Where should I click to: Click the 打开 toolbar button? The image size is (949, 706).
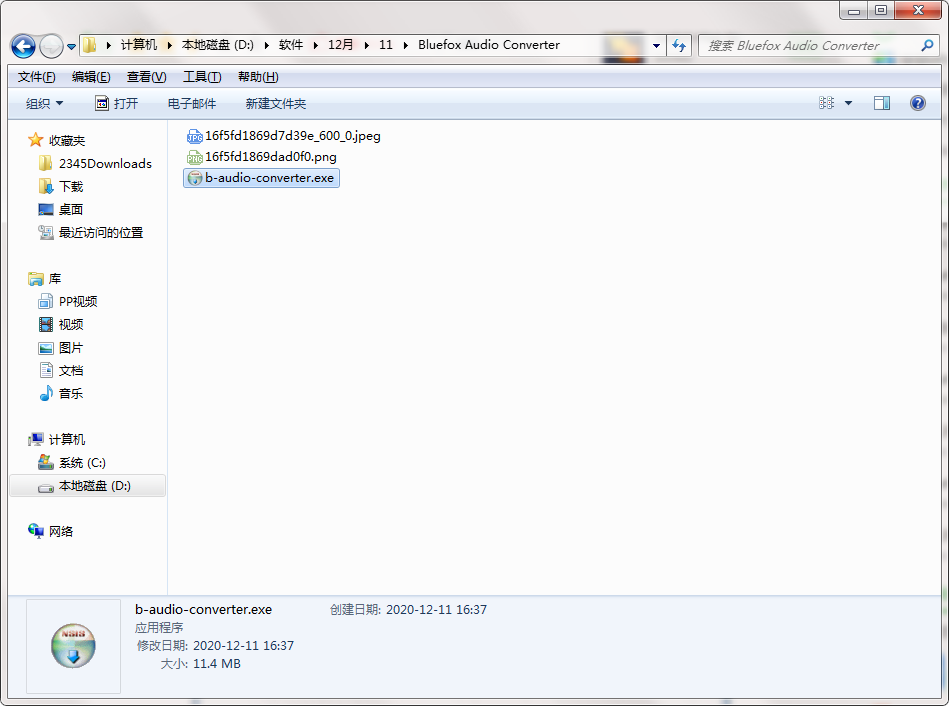116,104
